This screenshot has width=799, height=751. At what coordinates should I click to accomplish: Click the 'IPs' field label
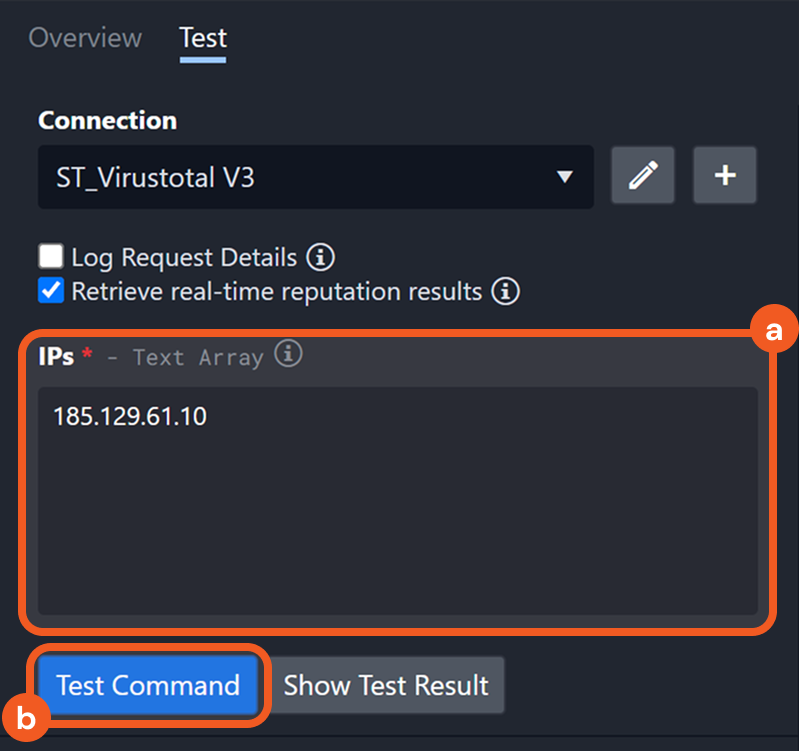(x=56, y=356)
